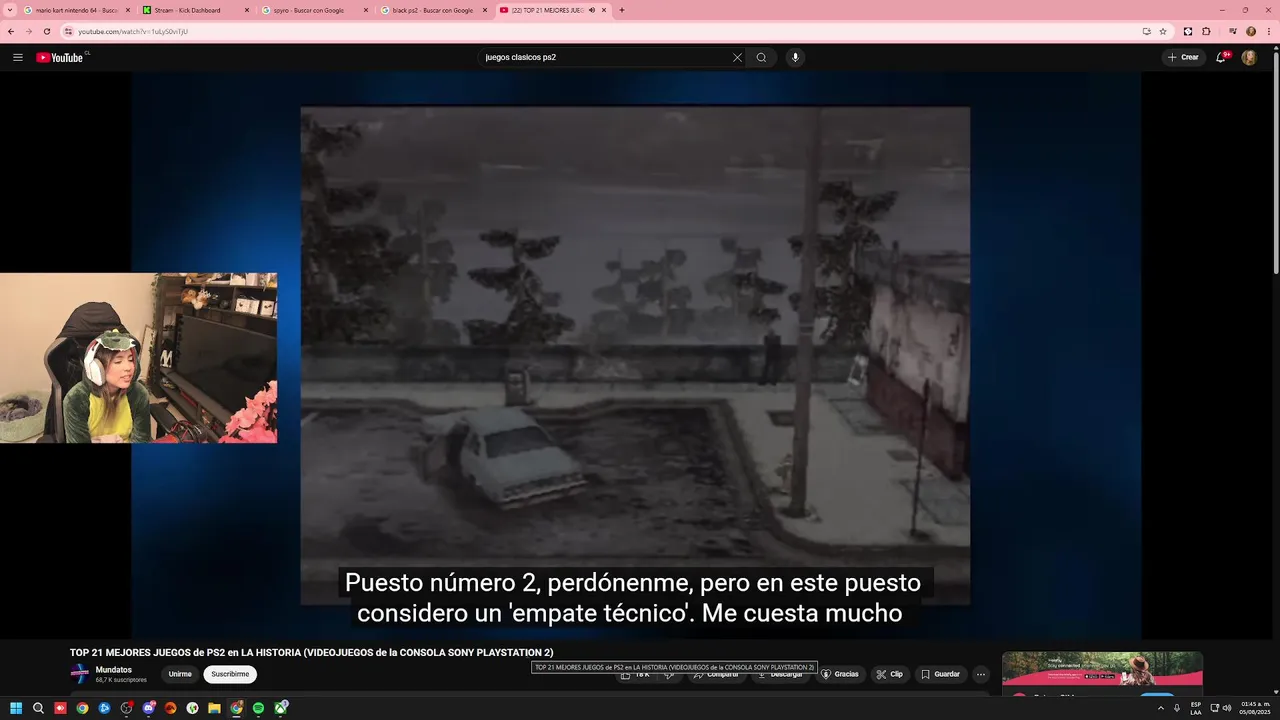Switch the ESP LAA keyboard language
Screen dimensions: 1280x720
[x=1196, y=708]
